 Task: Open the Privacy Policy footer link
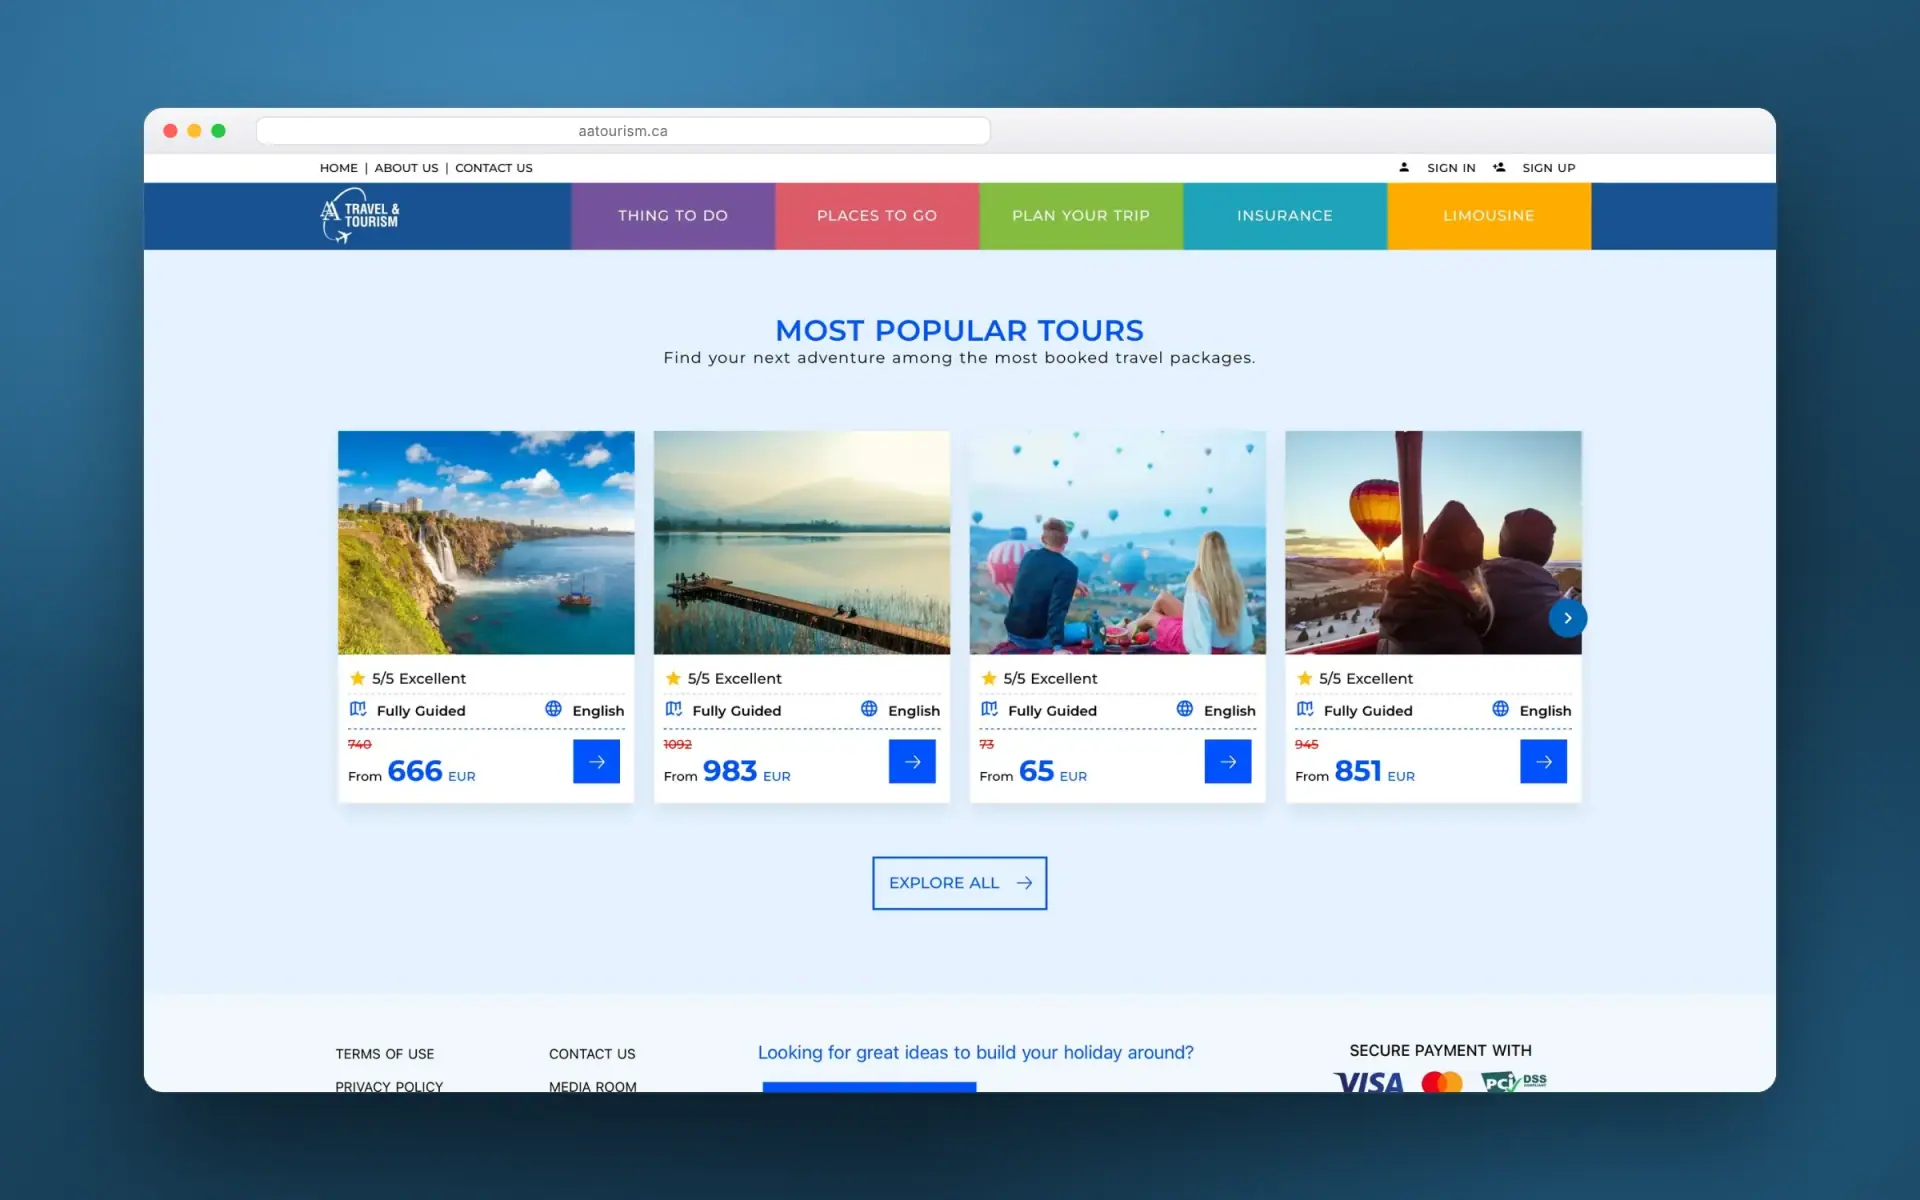[389, 1086]
